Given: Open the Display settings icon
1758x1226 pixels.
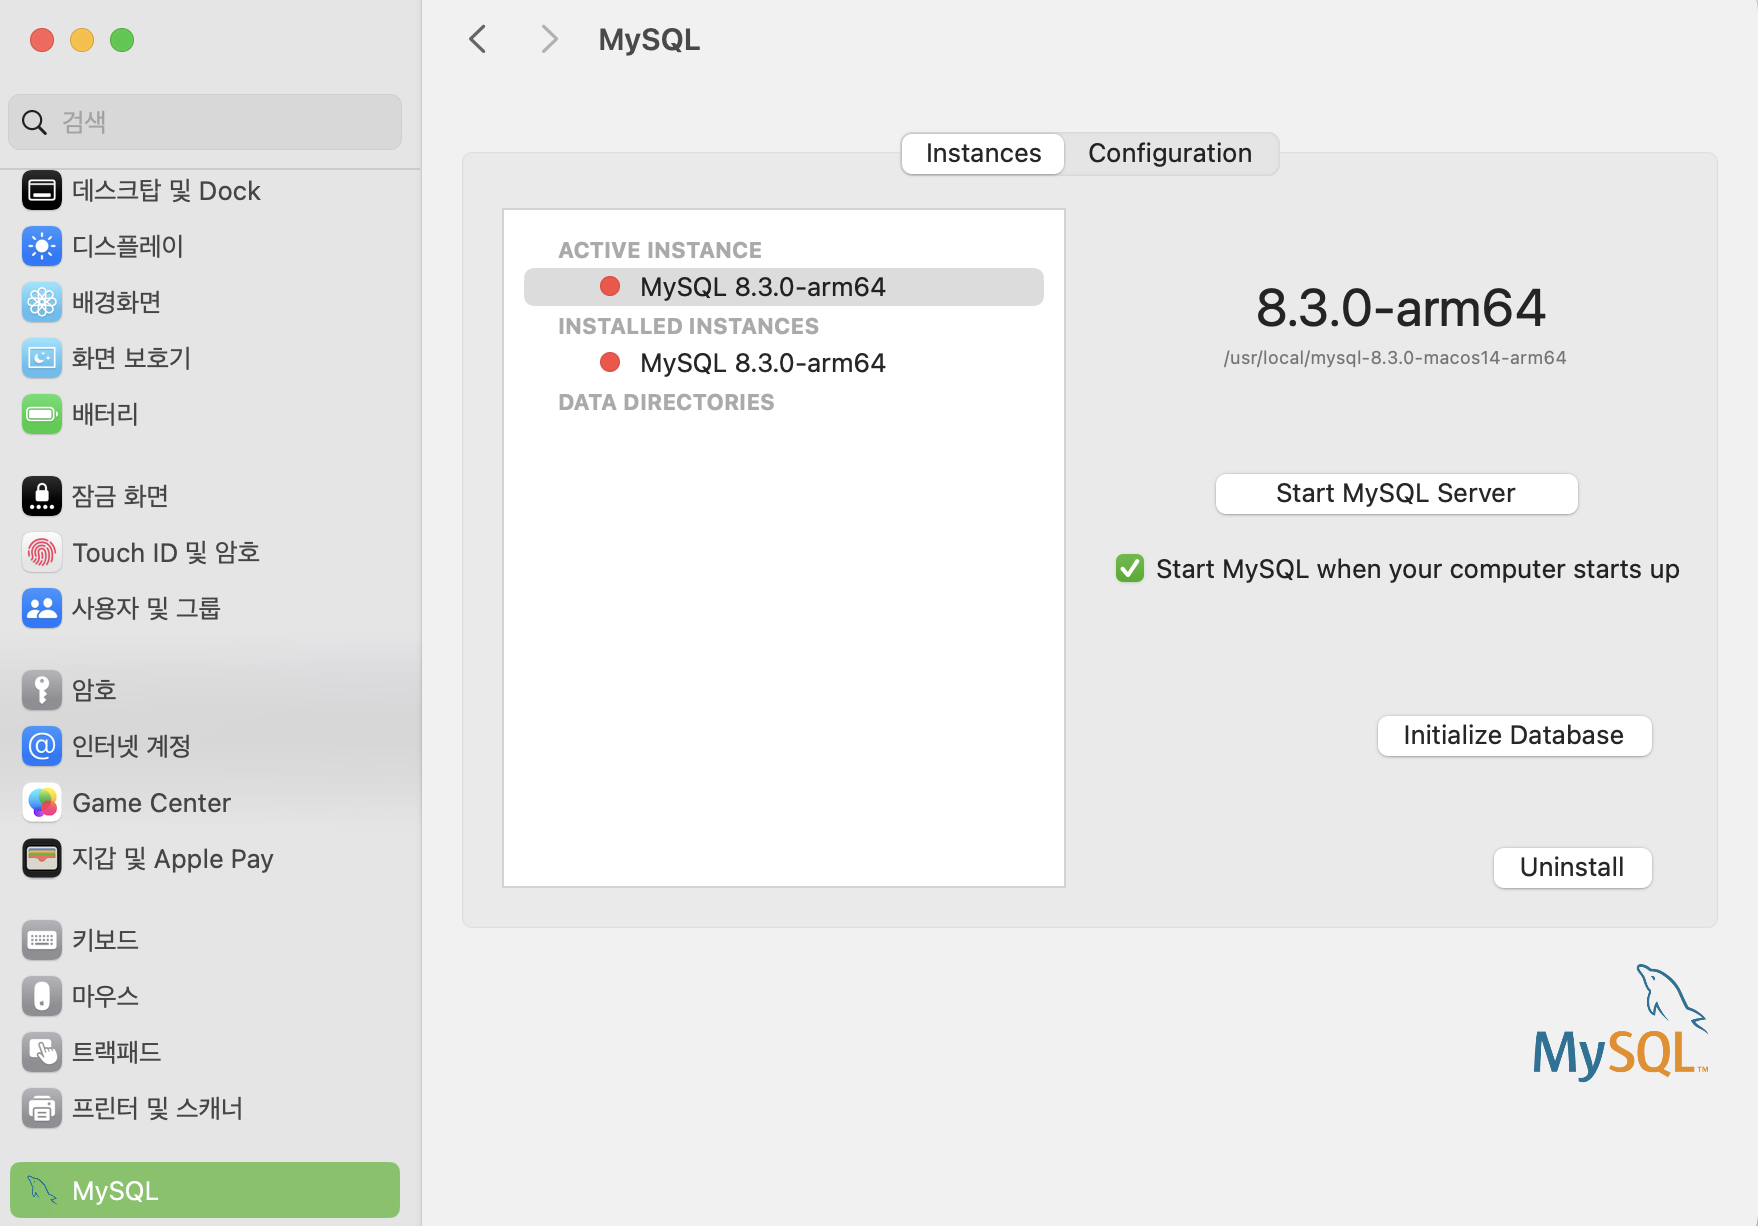Looking at the screenshot, I should (42, 246).
